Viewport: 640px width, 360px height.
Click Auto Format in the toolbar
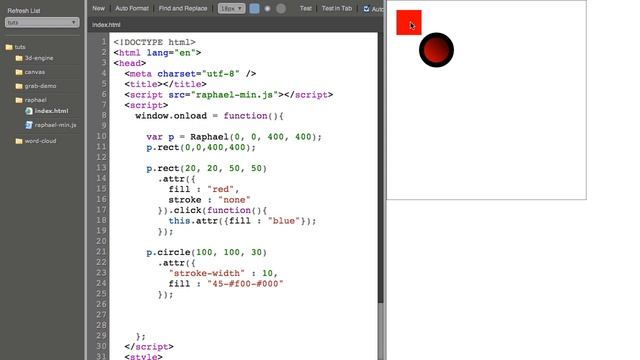(x=132, y=8)
